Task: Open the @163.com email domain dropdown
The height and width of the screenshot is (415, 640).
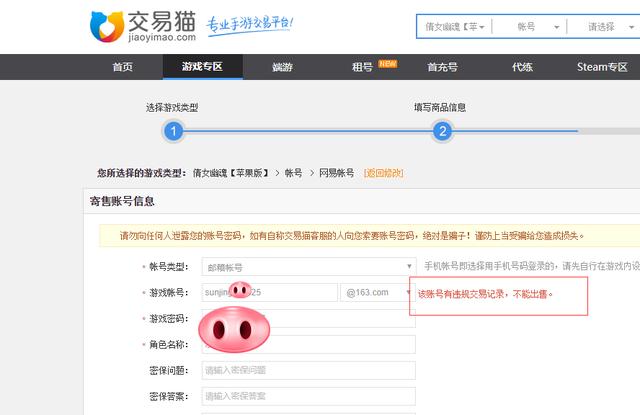Action: (378, 292)
